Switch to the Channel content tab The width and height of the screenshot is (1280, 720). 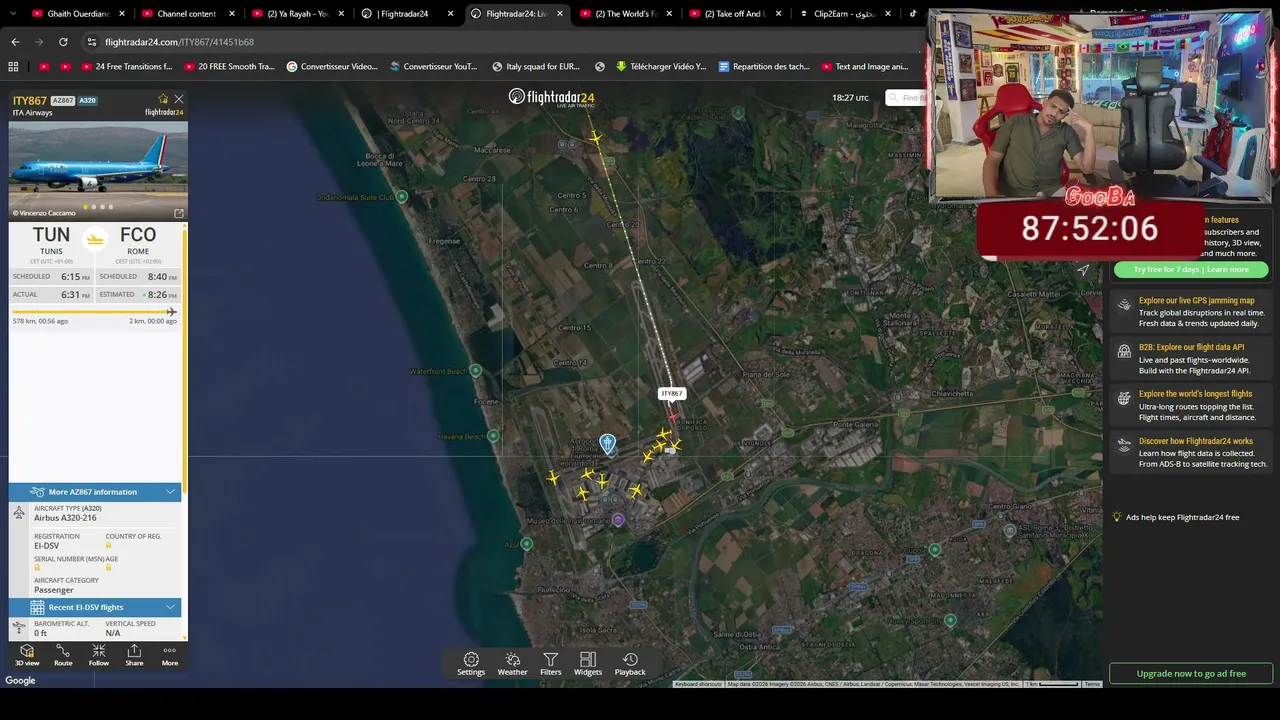click(x=189, y=14)
